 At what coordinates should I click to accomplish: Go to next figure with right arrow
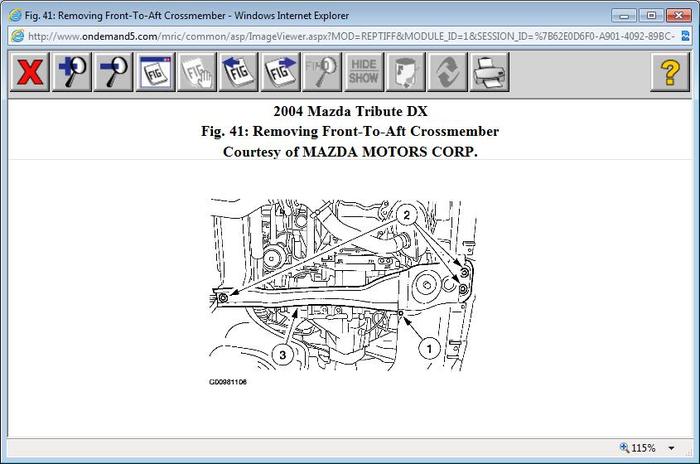(x=280, y=72)
